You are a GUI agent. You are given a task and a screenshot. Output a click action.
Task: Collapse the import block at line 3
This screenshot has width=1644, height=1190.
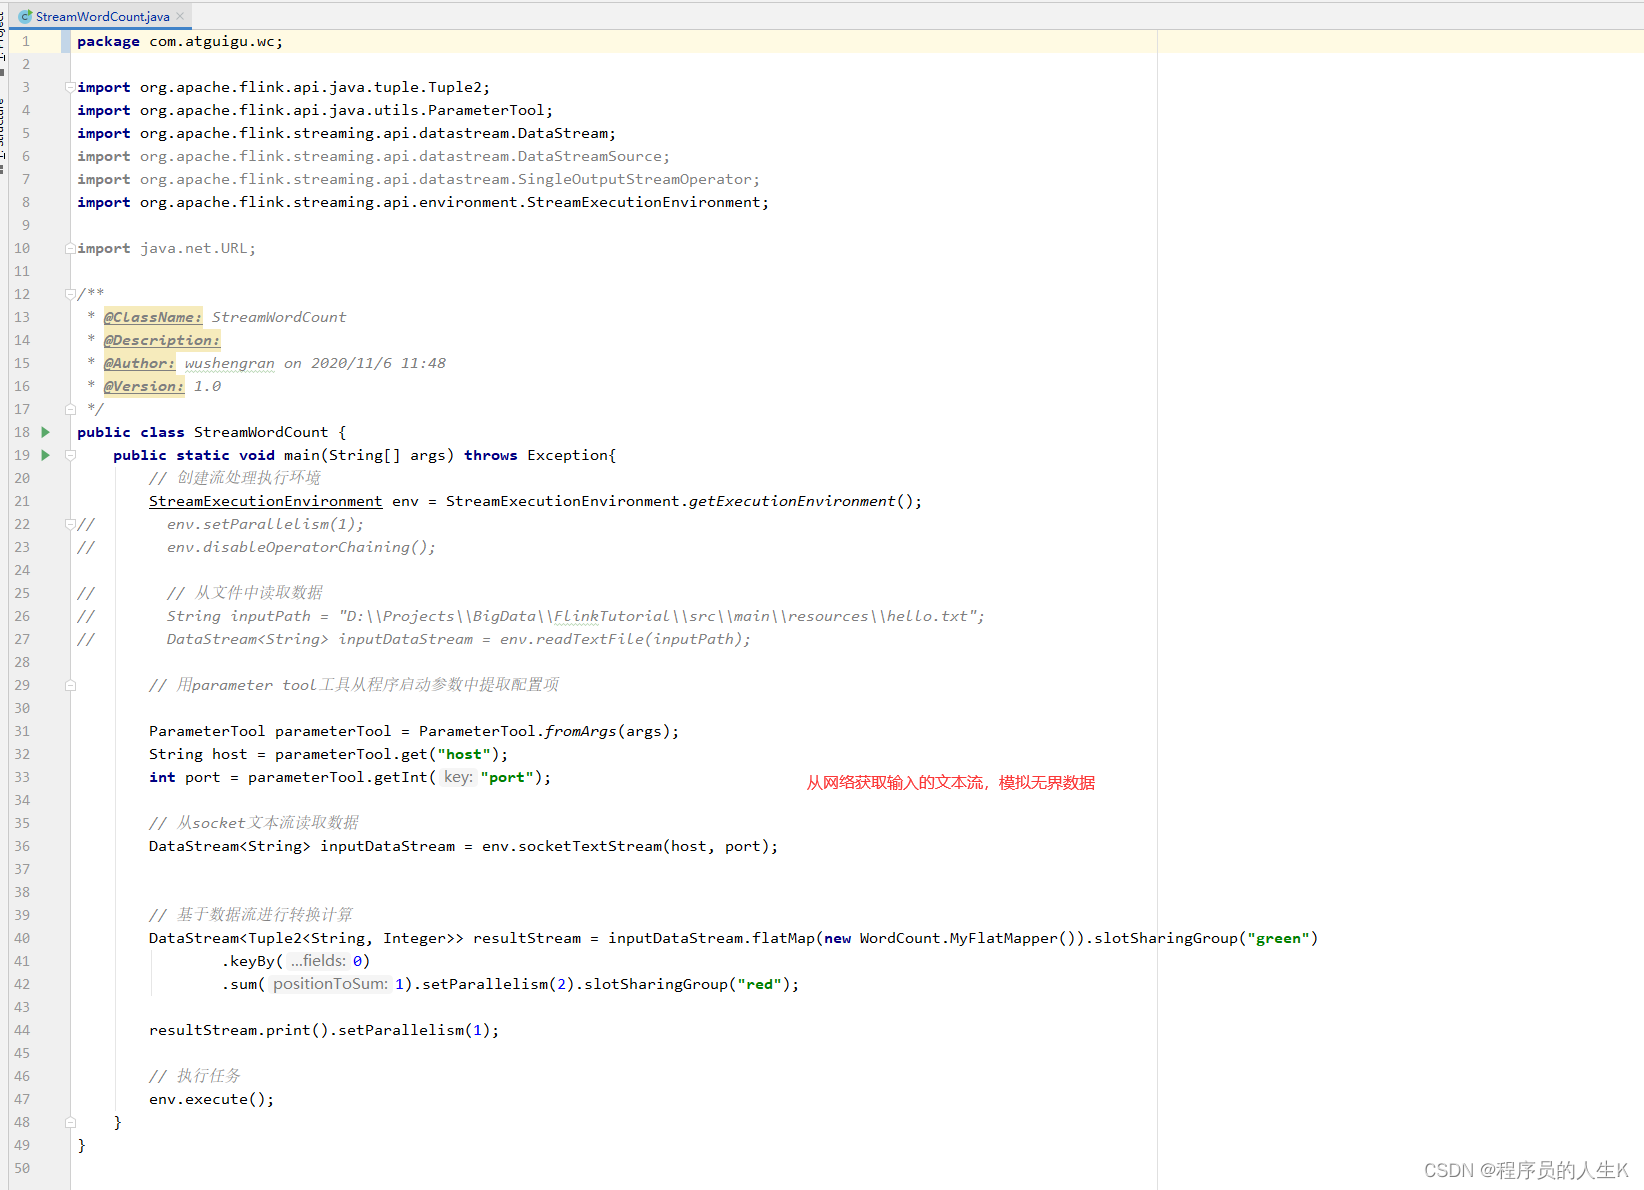(70, 87)
